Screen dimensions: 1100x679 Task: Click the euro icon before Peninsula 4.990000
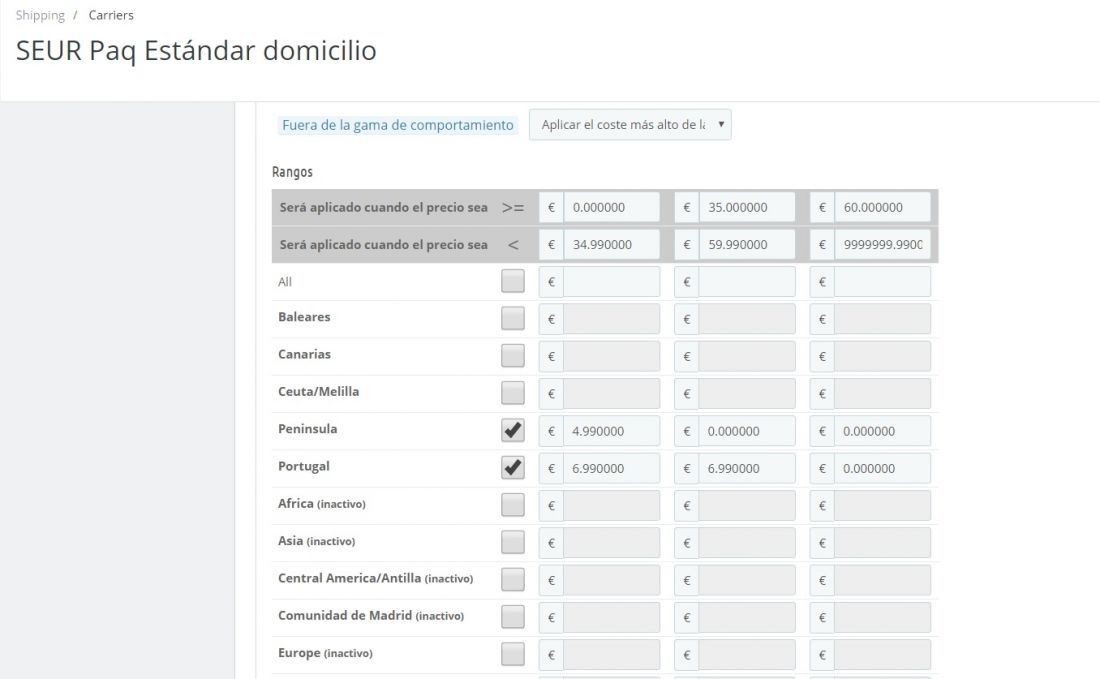click(x=551, y=431)
